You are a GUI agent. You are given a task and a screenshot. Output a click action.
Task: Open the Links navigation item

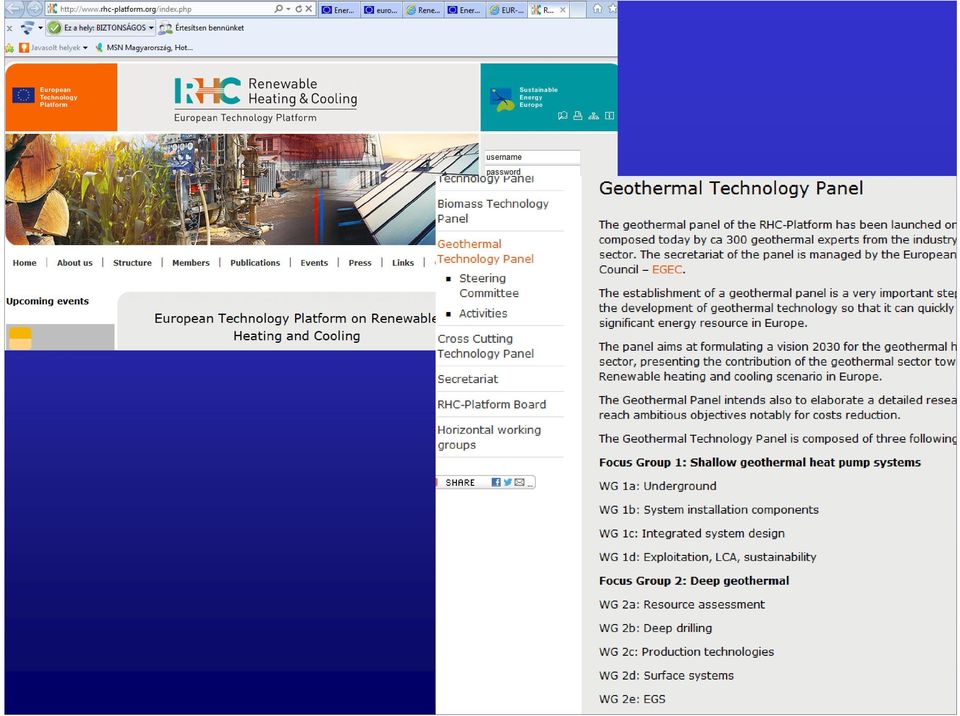pyautogui.click(x=403, y=263)
